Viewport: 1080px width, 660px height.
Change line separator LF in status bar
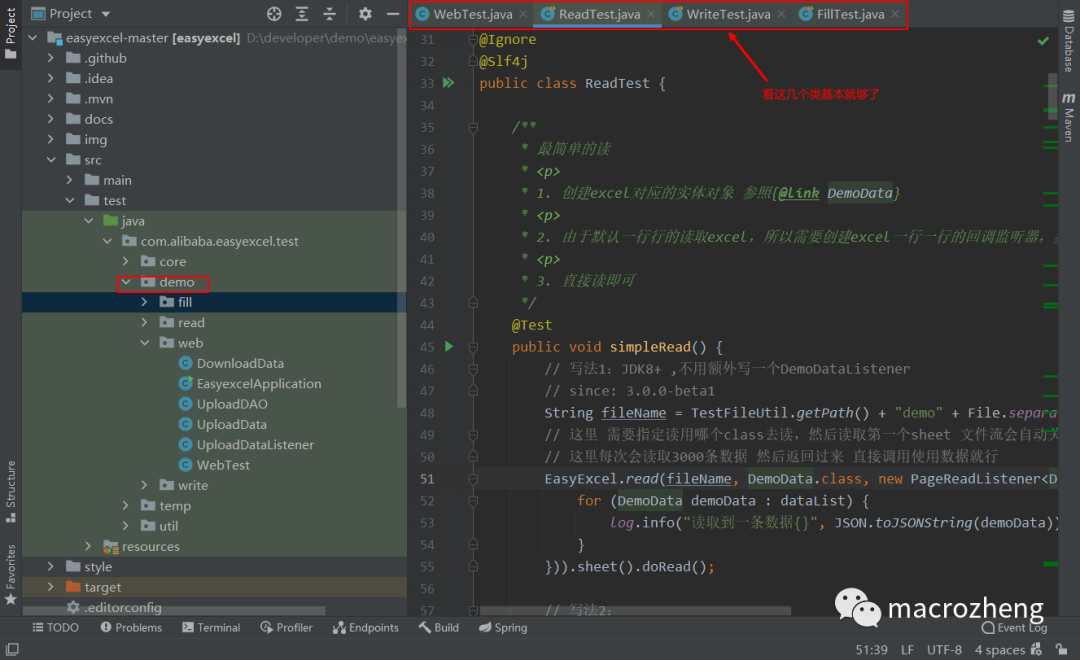point(907,650)
